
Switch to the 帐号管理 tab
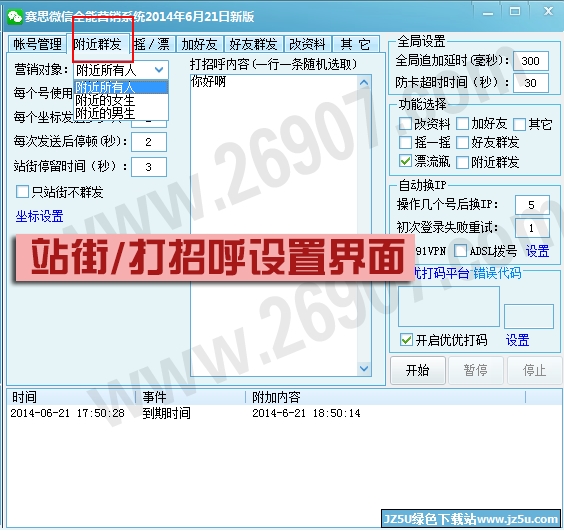37,44
